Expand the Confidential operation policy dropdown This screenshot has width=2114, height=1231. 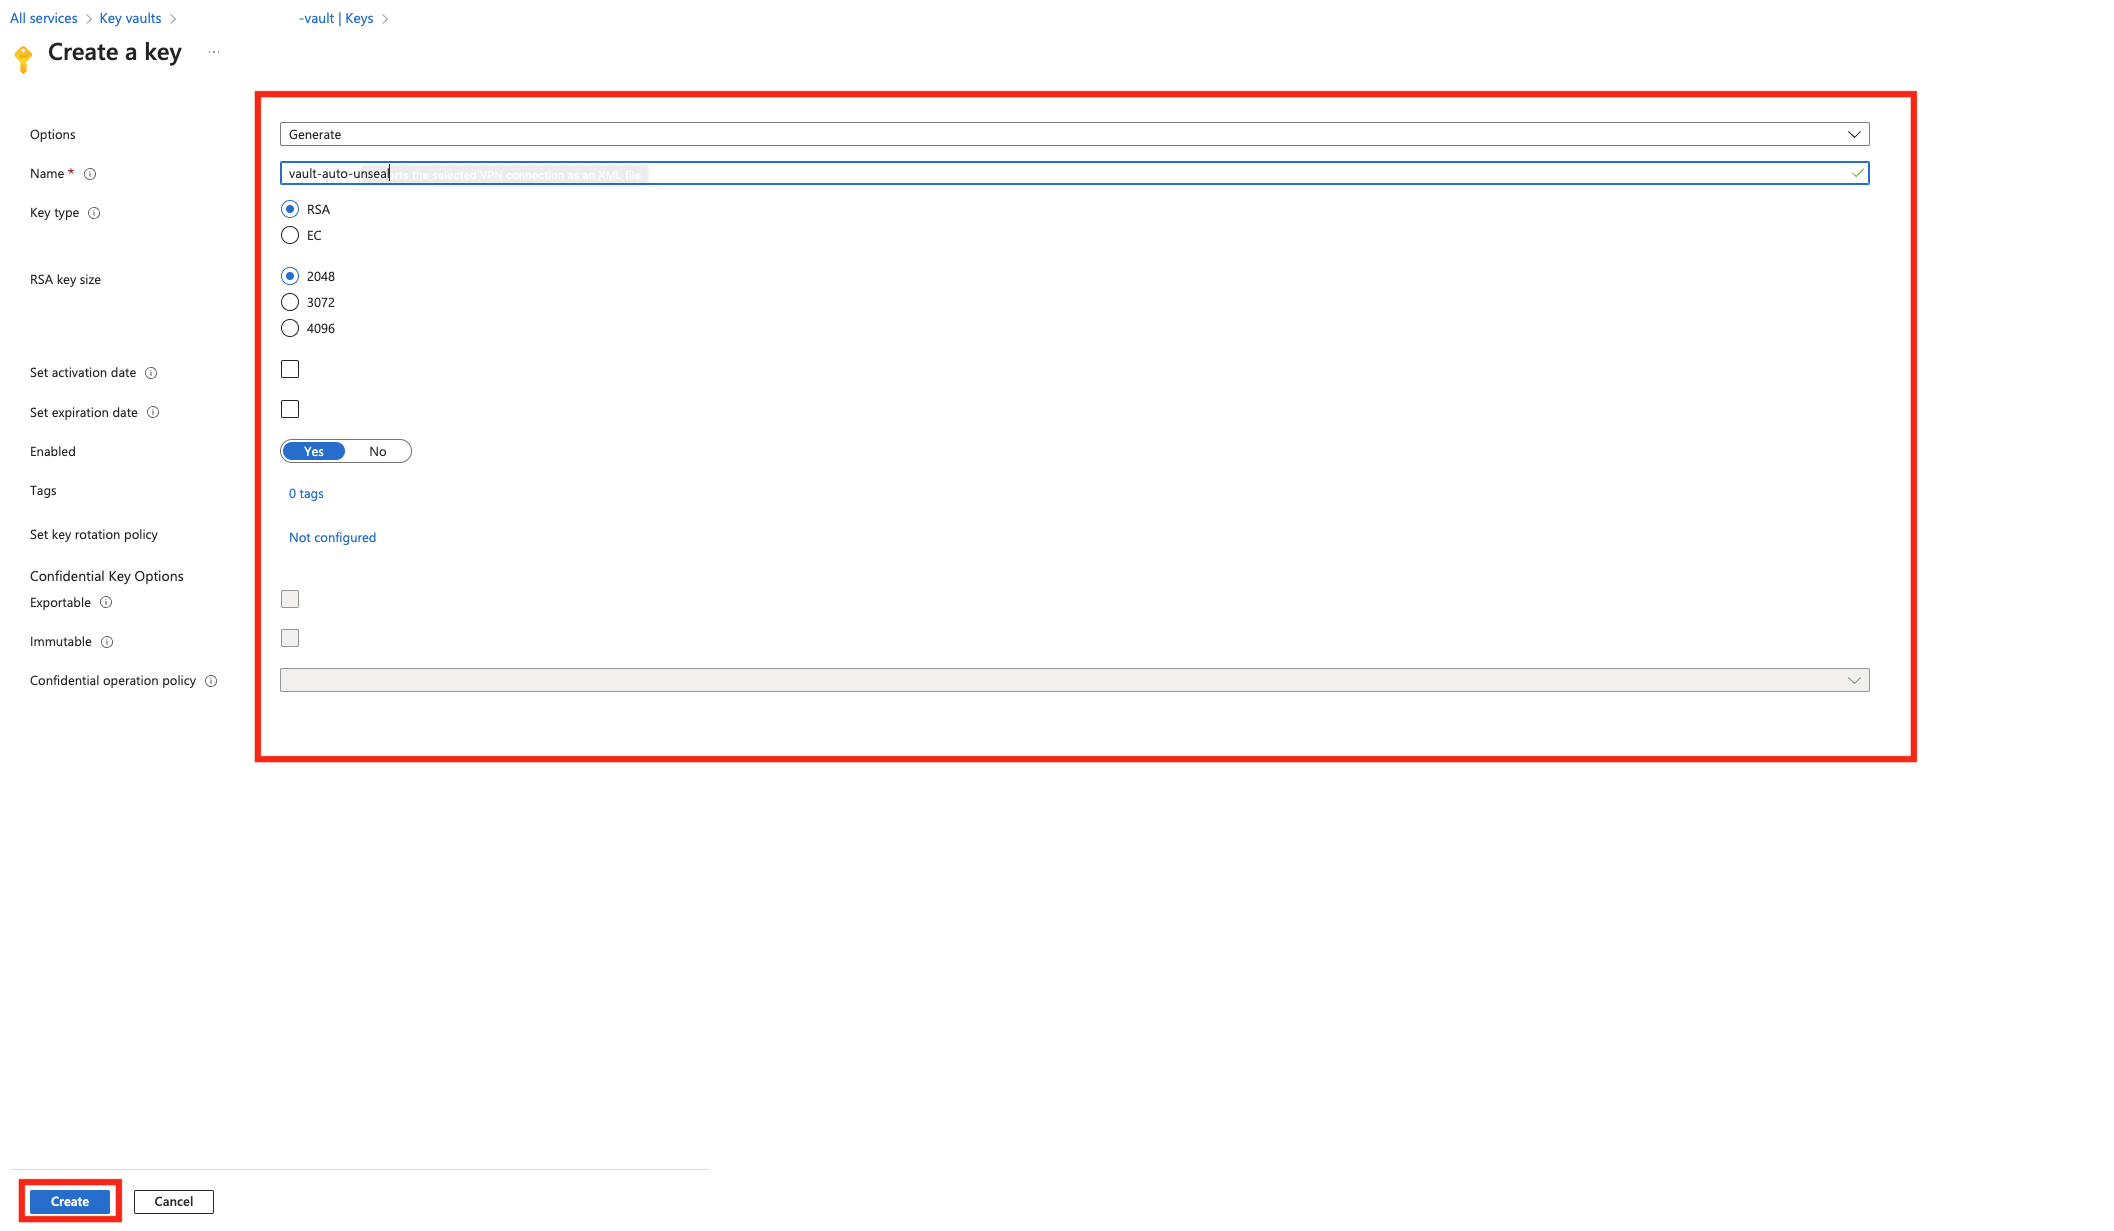(1852, 680)
